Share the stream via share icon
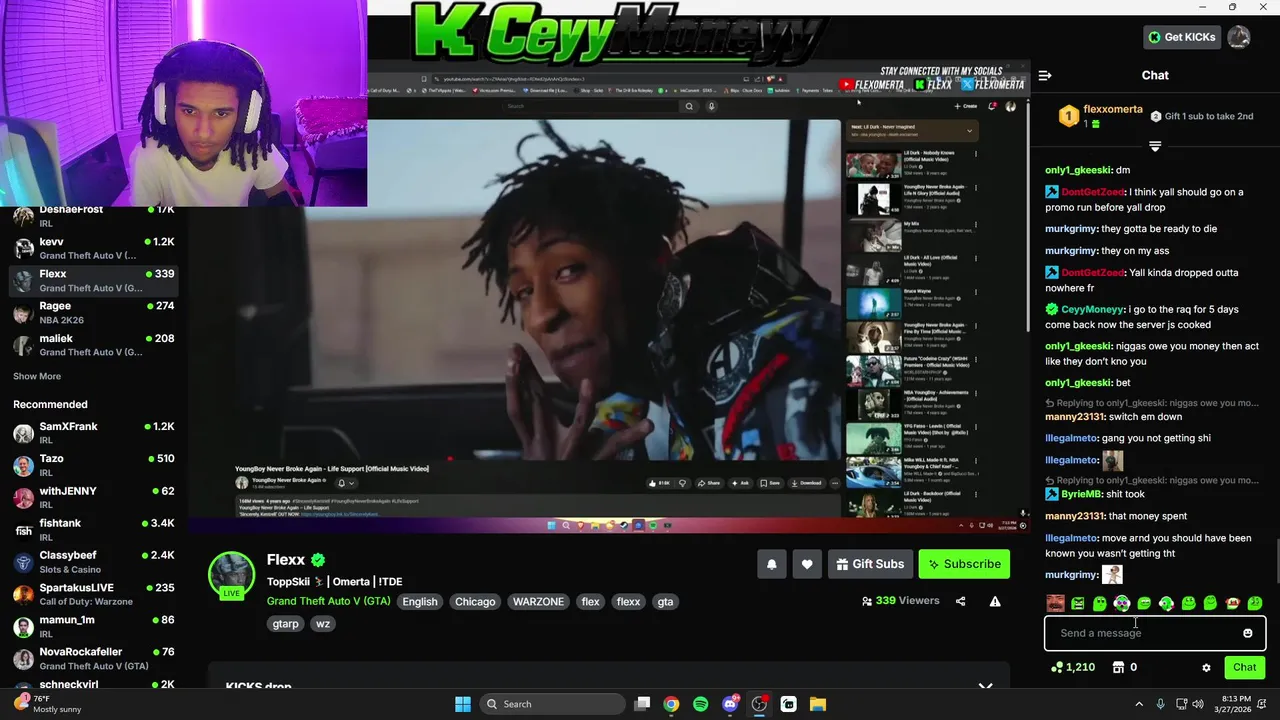The width and height of the screenshot is (1280, 720). point(960,601)
